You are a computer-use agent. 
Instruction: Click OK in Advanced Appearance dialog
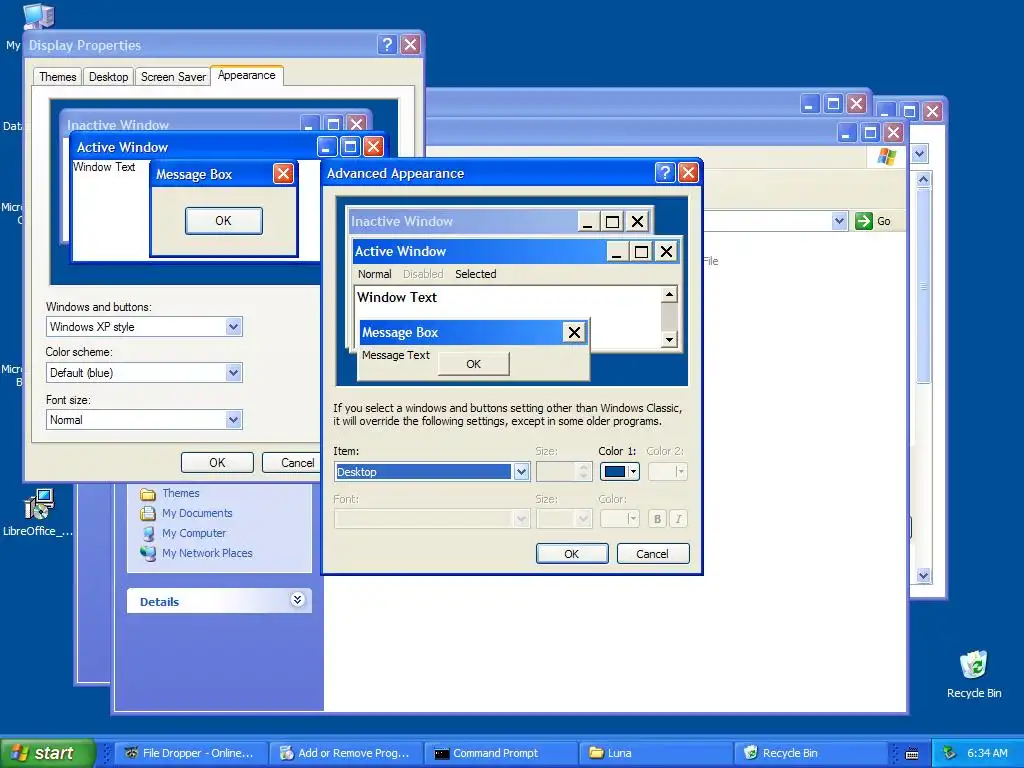(572, 554)
